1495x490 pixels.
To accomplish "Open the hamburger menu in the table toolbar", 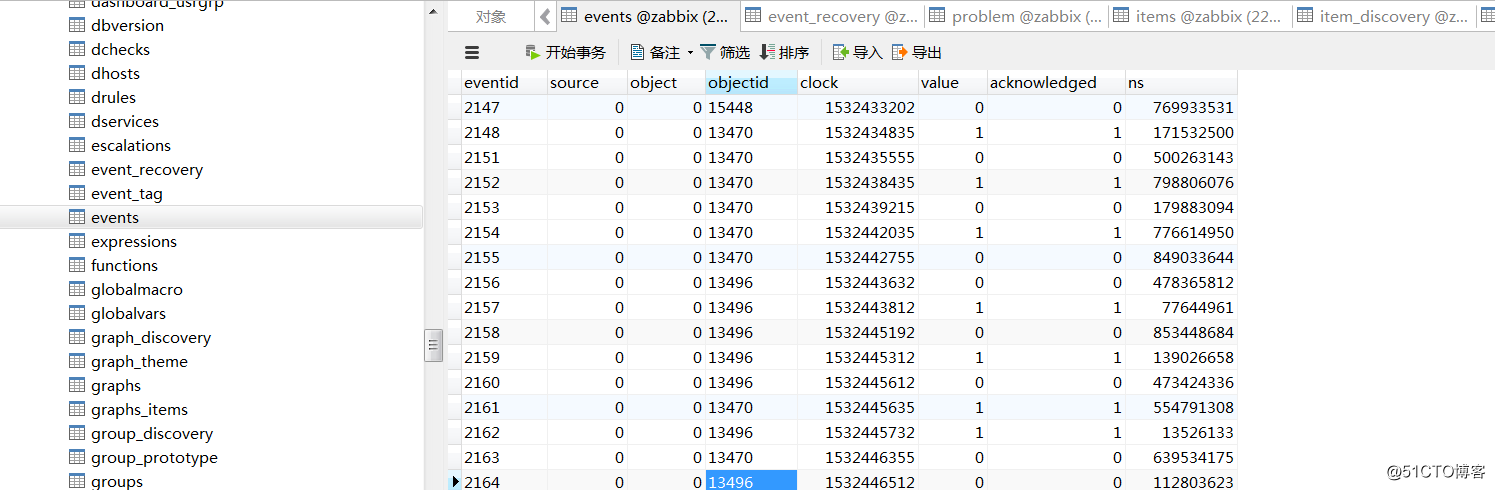I will pyautogui.click(x=472, y=53).
